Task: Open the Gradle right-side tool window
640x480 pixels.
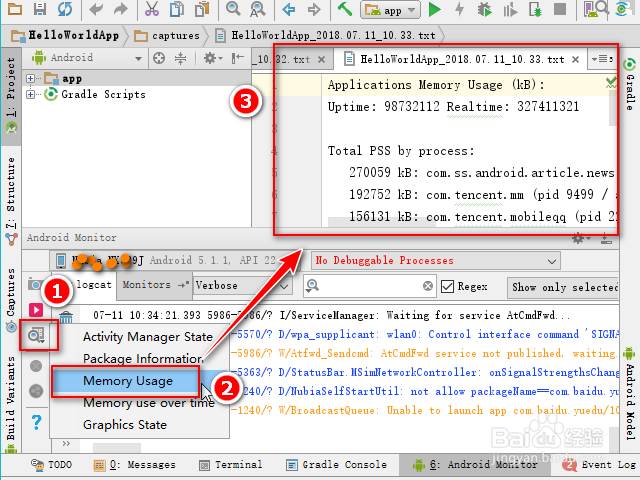Action: click(630, 85)
